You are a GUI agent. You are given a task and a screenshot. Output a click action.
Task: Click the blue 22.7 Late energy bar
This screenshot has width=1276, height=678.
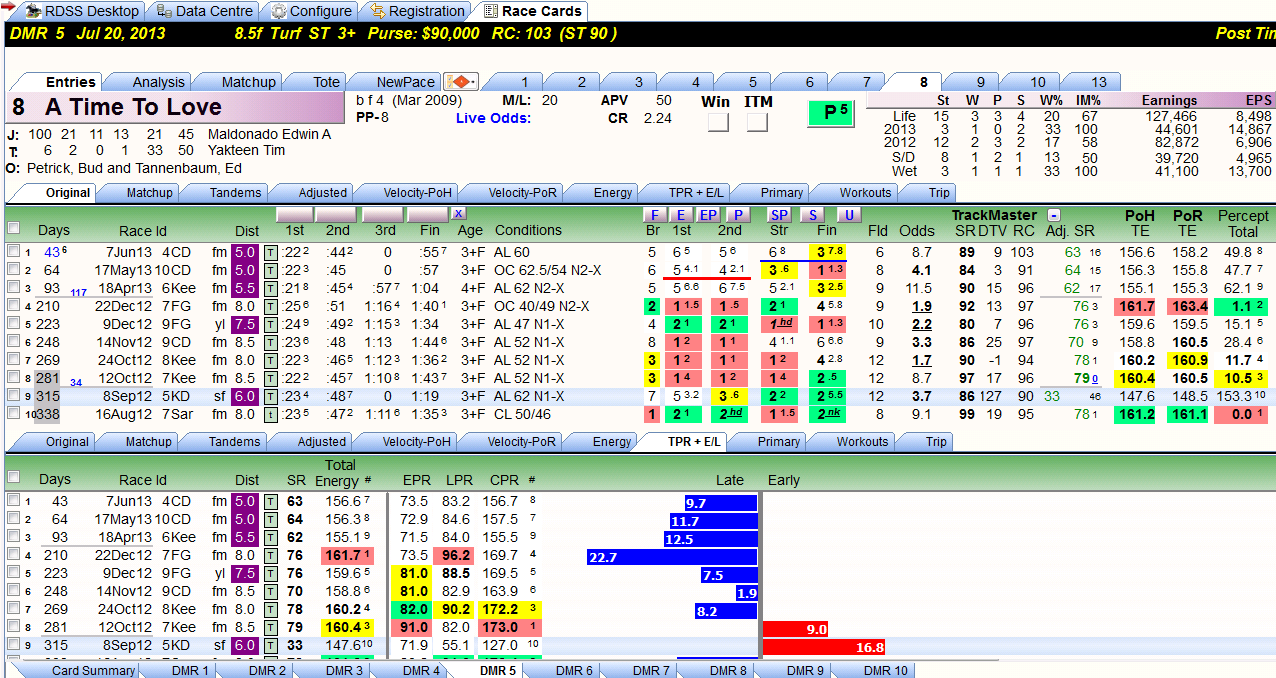(x=672, y=557)
